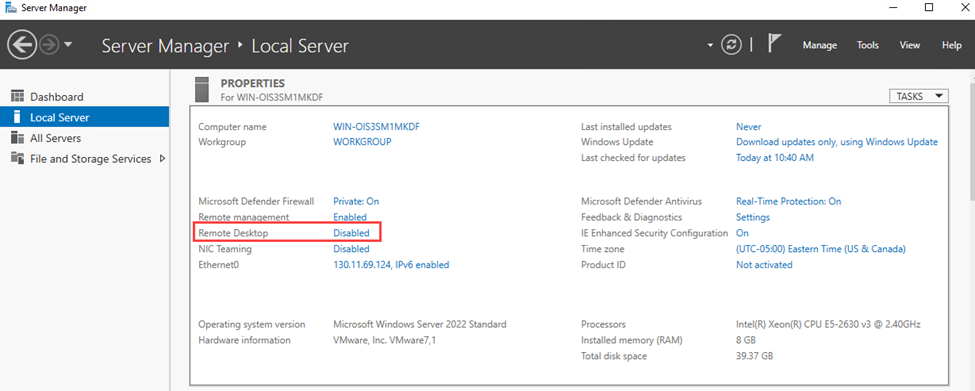
Task: Click the refresh icon in header
Action: pos(731,45)
